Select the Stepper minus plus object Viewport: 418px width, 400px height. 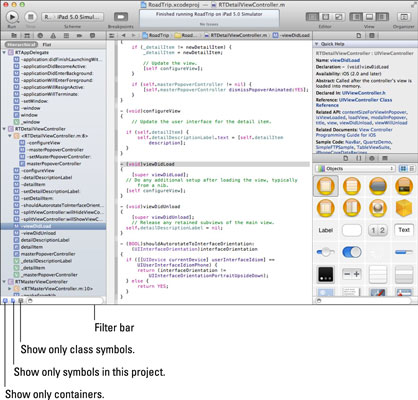(352, 274)
